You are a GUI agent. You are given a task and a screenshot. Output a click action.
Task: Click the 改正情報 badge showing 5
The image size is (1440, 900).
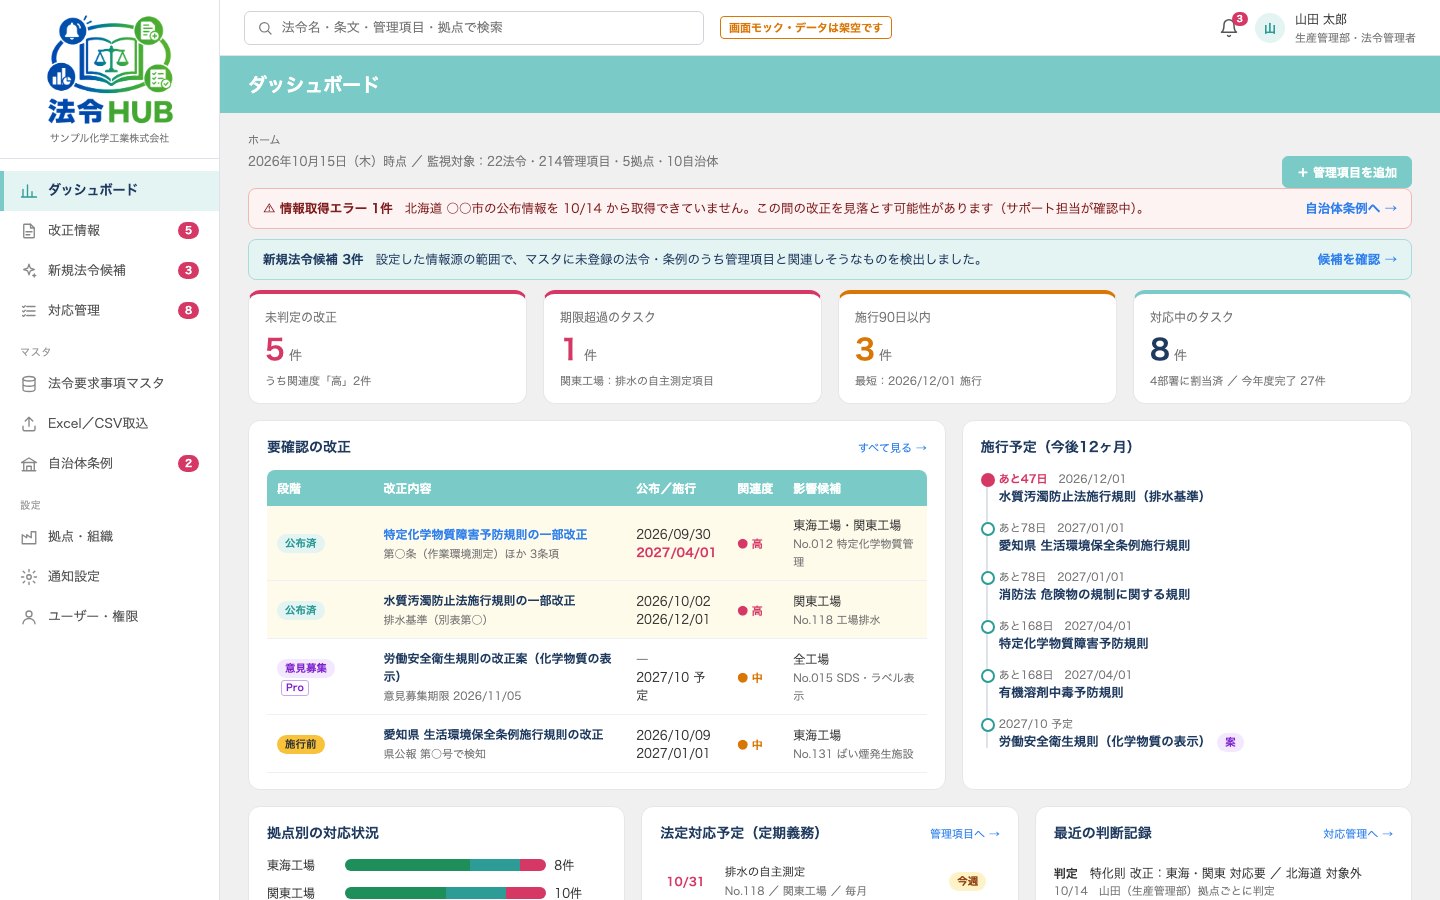(188, 231)
